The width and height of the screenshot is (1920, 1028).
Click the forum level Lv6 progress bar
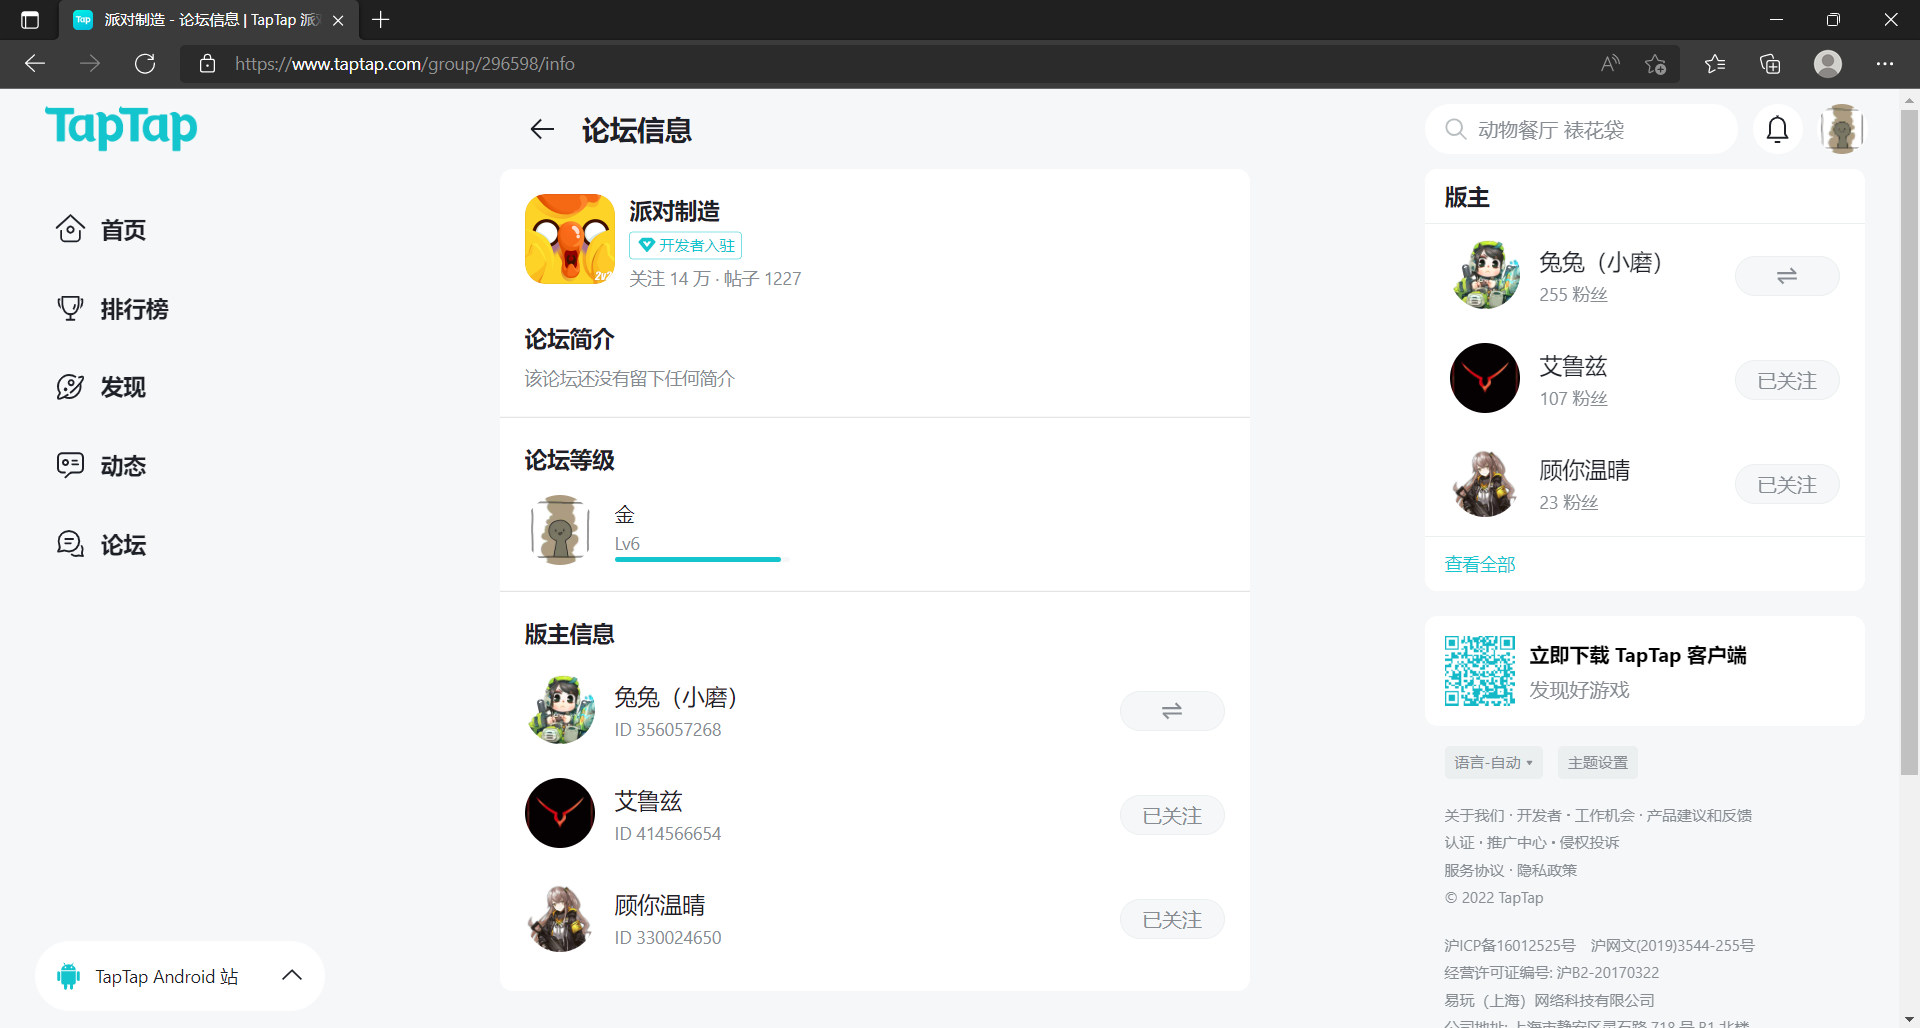(701, 559)
